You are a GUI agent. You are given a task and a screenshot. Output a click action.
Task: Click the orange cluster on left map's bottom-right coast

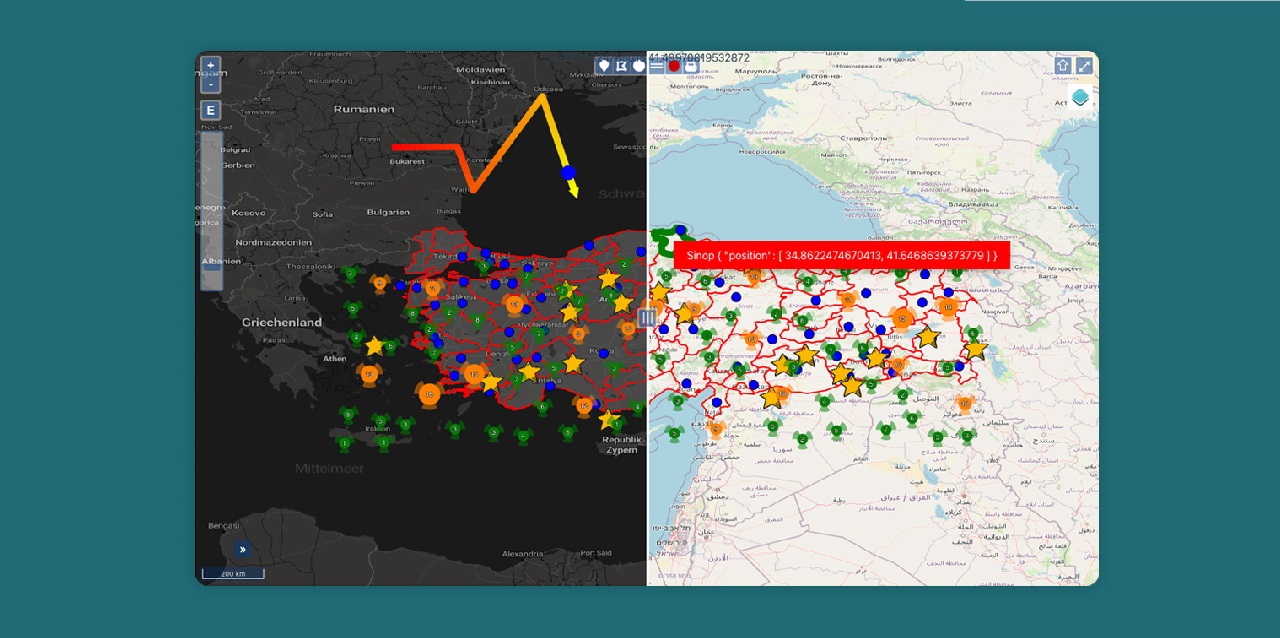pos(584,405)
